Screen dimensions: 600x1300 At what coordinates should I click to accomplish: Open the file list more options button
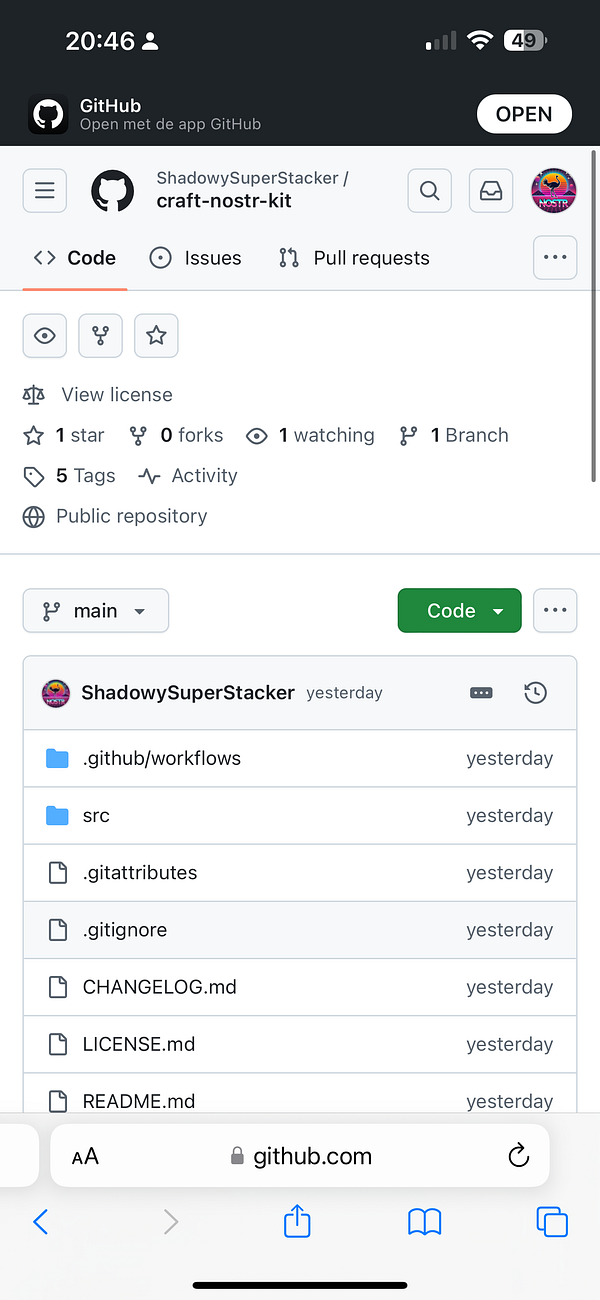tap(555, 611)
